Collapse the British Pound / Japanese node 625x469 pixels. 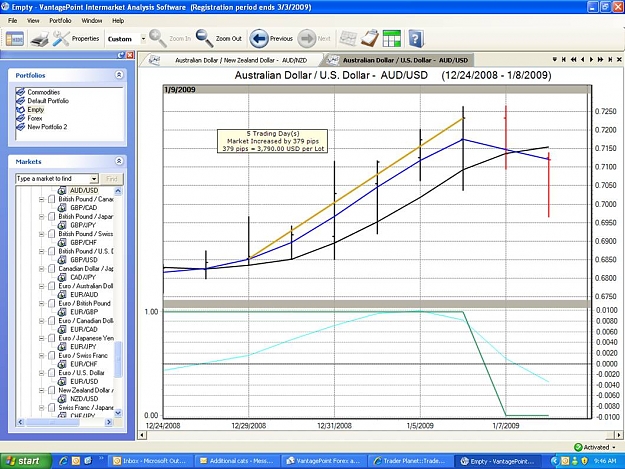(x=41, y=217)
